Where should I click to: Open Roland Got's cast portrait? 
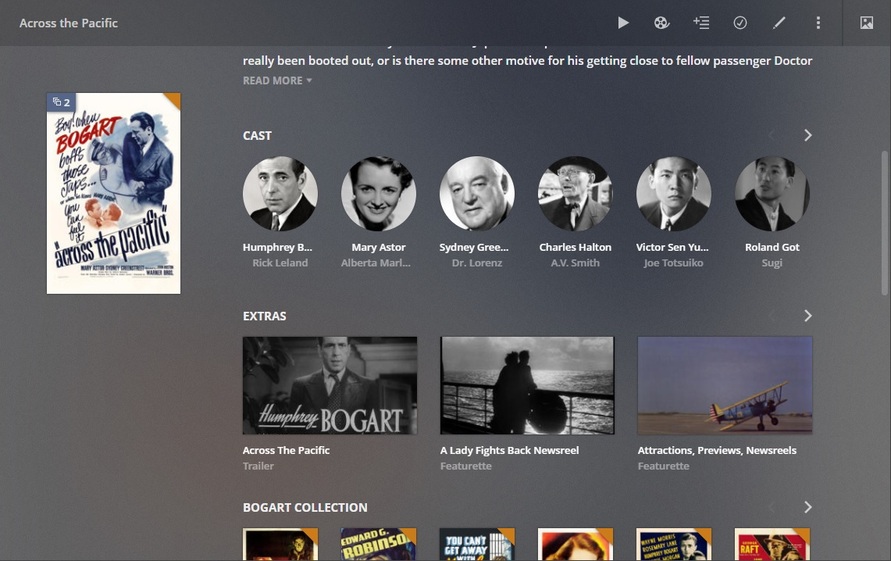772,193
